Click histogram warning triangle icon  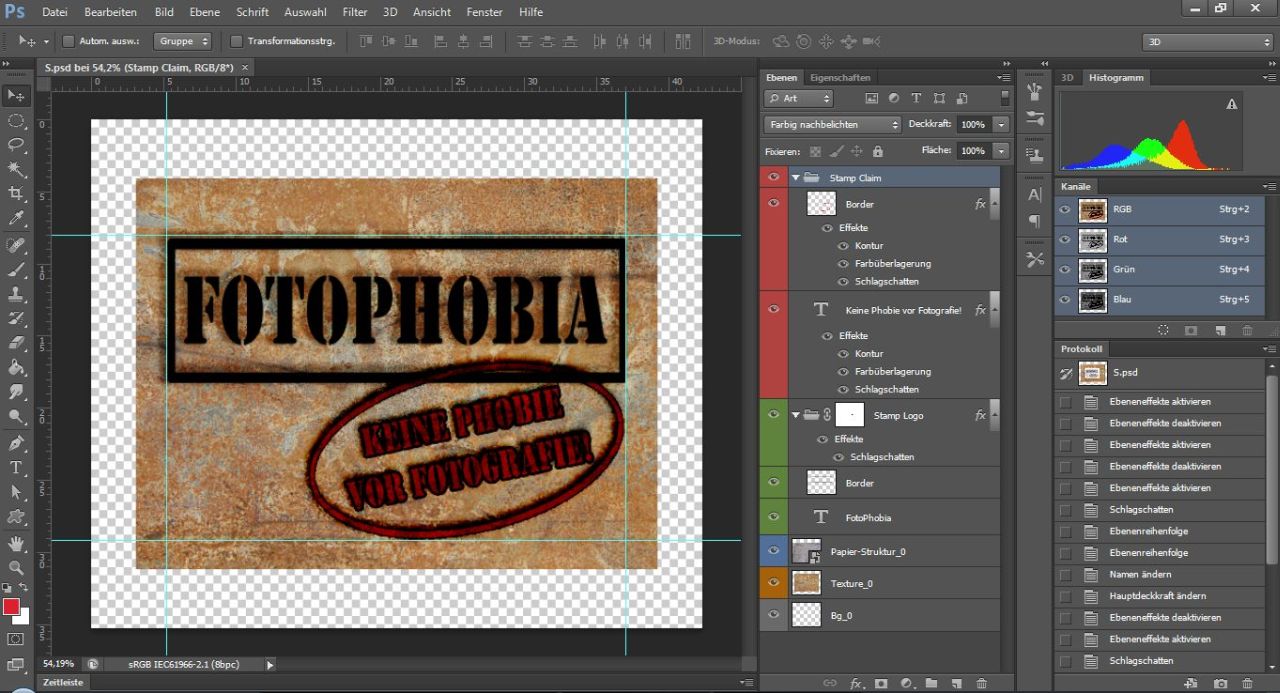1232,104
